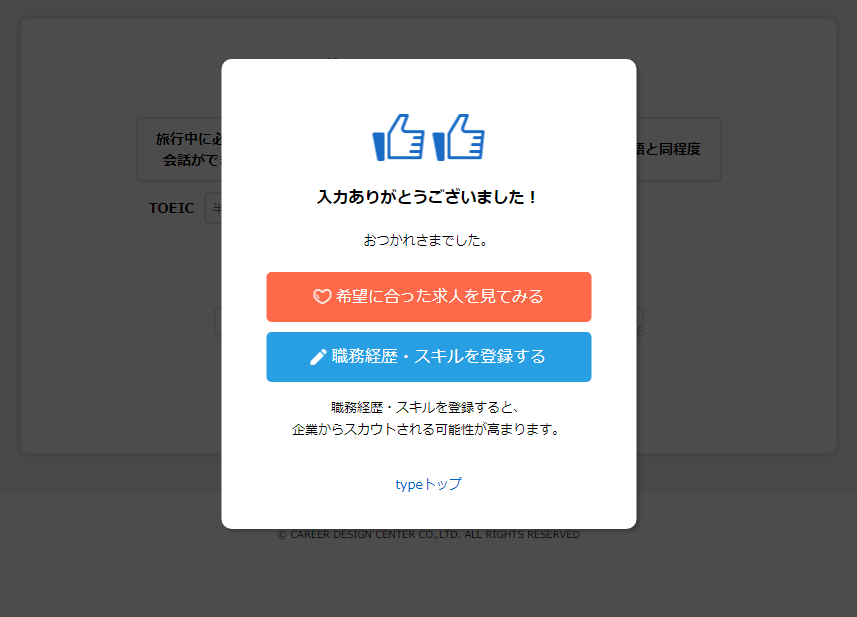Click the heart icon on orange button

(322, 296)
